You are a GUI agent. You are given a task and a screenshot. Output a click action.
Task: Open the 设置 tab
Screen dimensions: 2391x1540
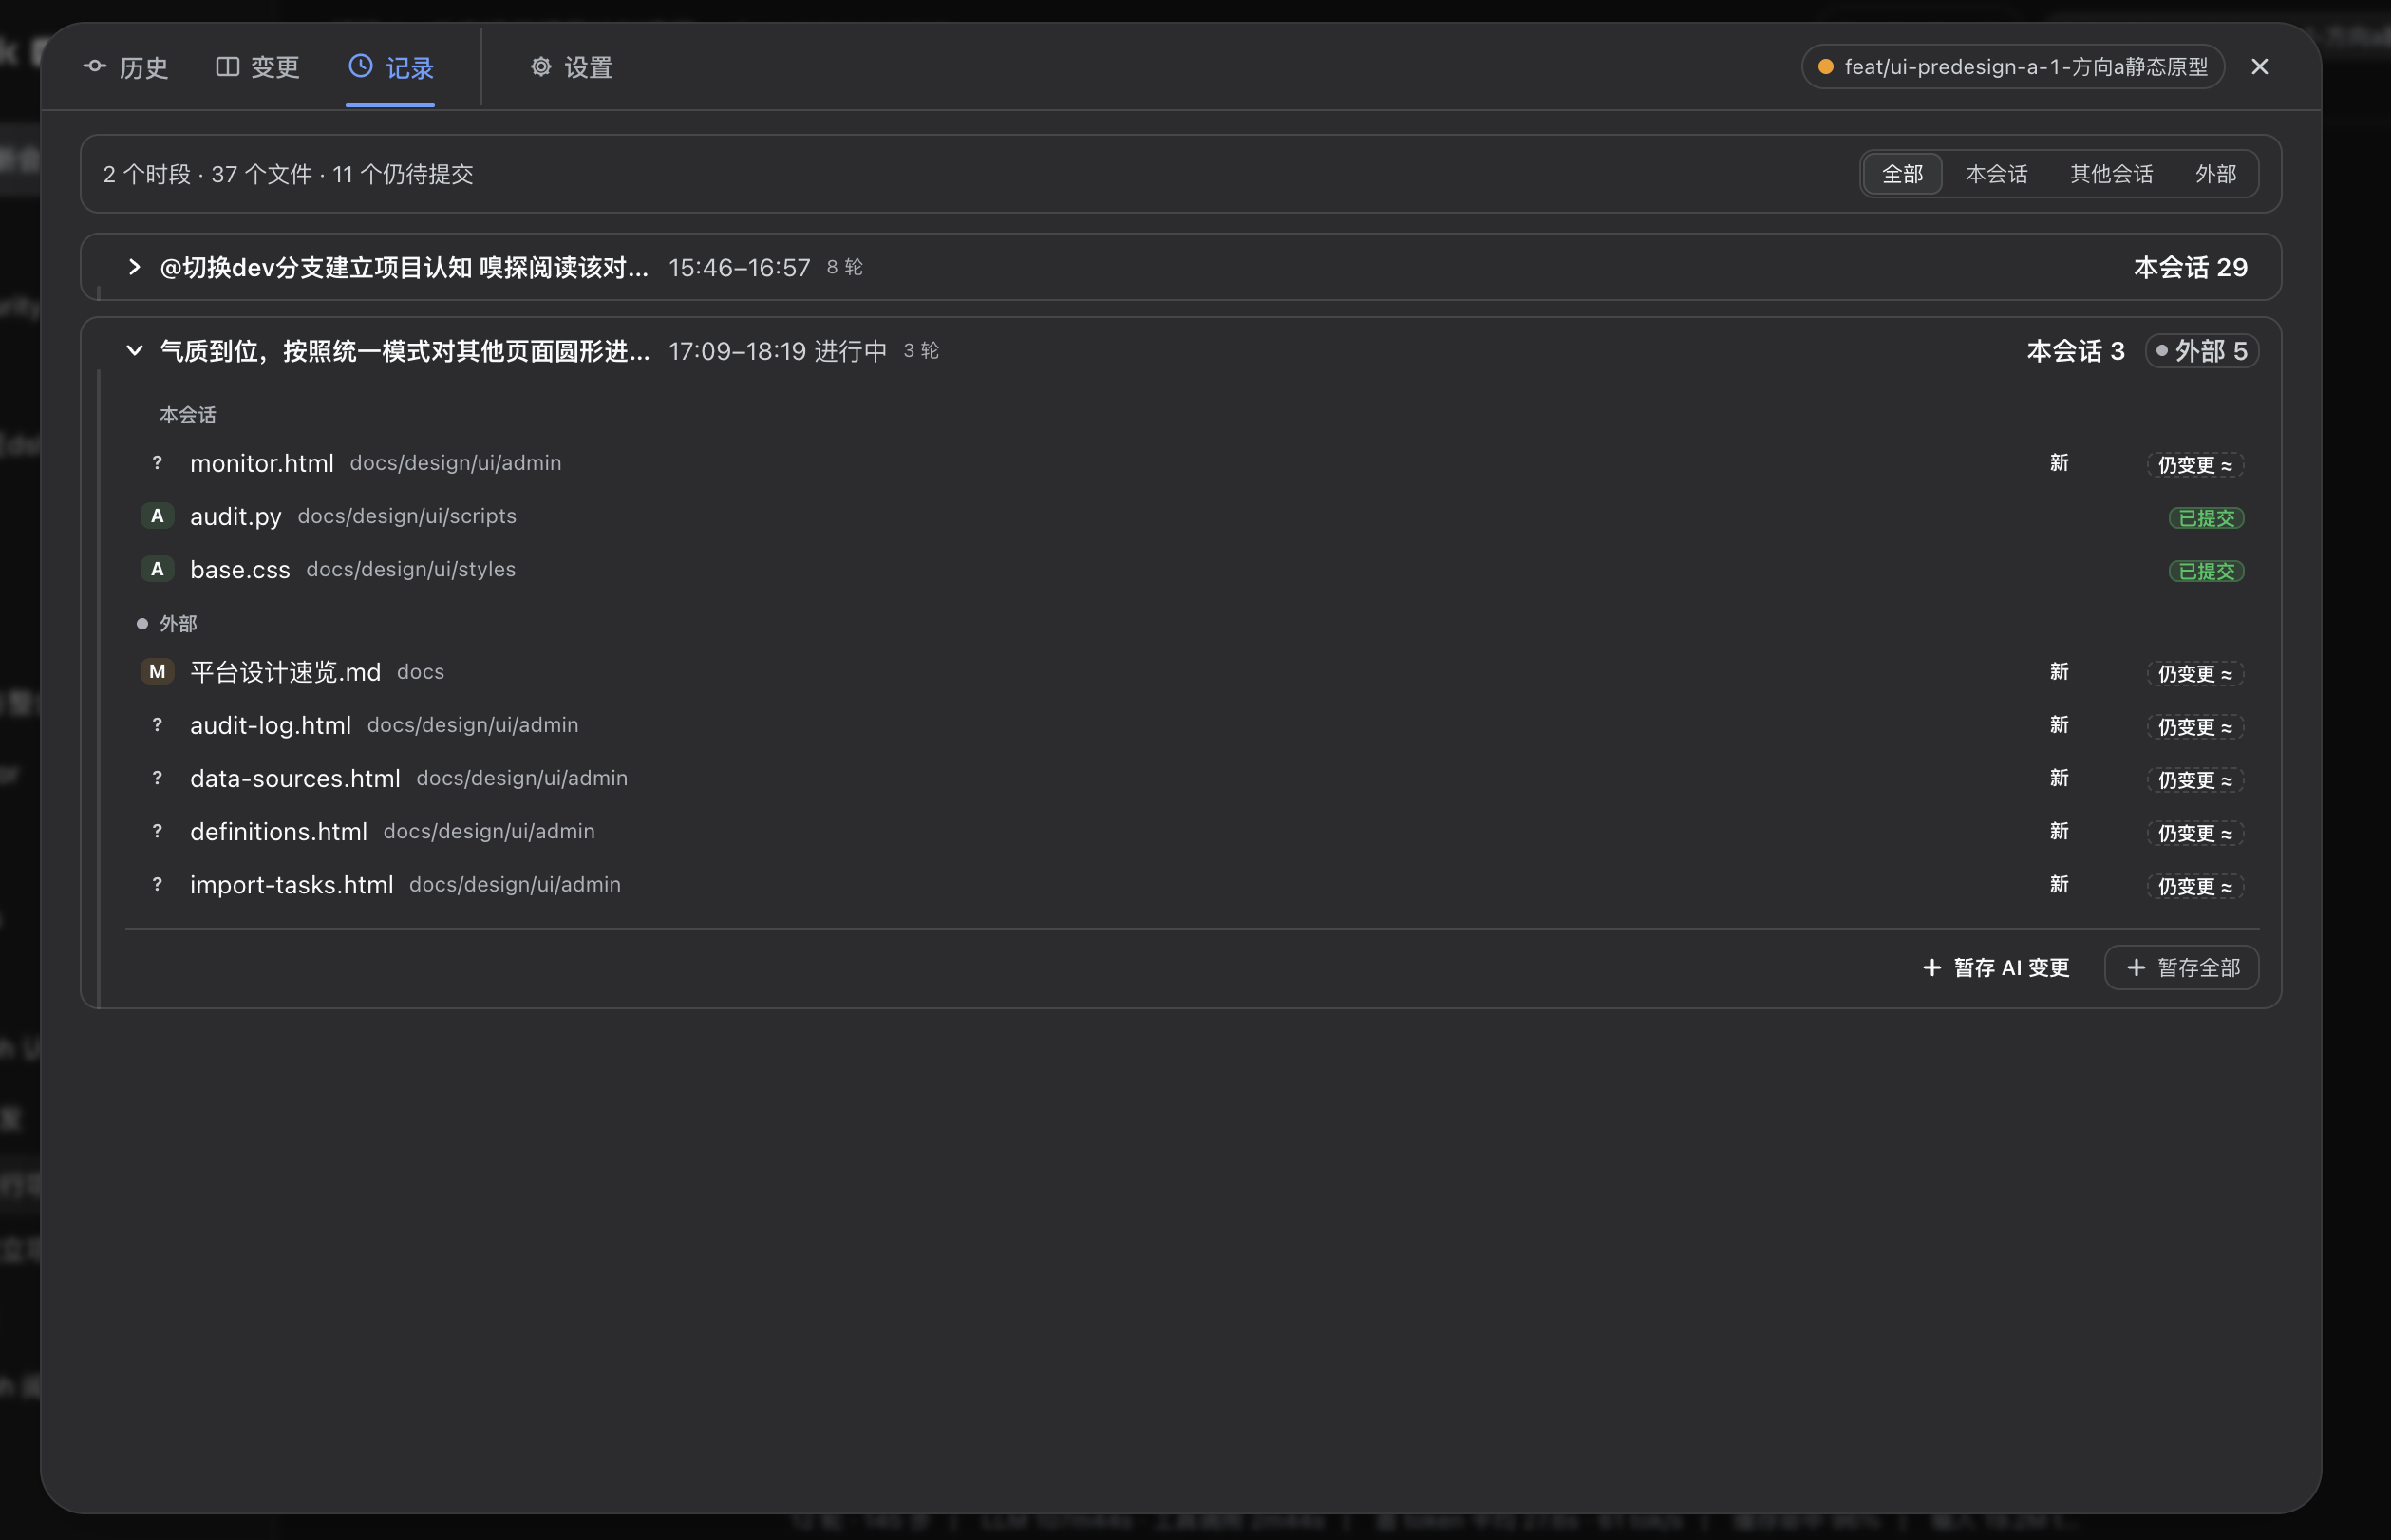coord(571,67)
